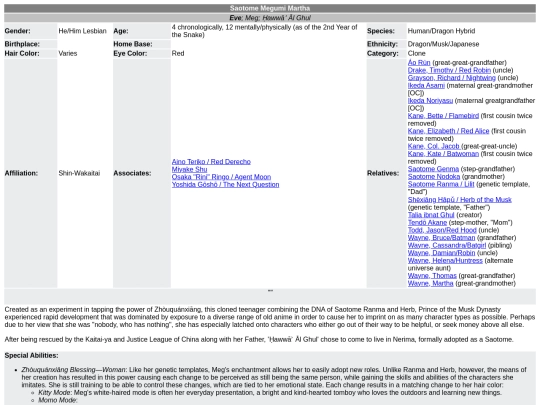Open Kane, Kate / Batwoman link
The width and height of the screenshot is (540, 405).
tap(443, 154)
